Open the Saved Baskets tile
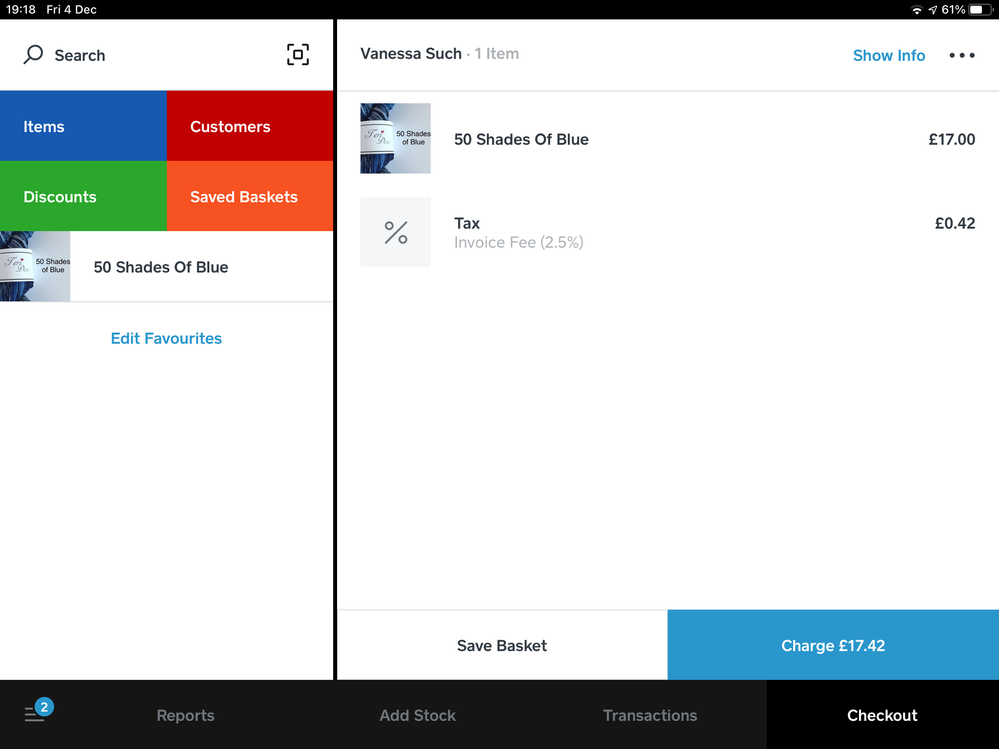This screenshot has width=999, height=749. (x=250, y=196)
